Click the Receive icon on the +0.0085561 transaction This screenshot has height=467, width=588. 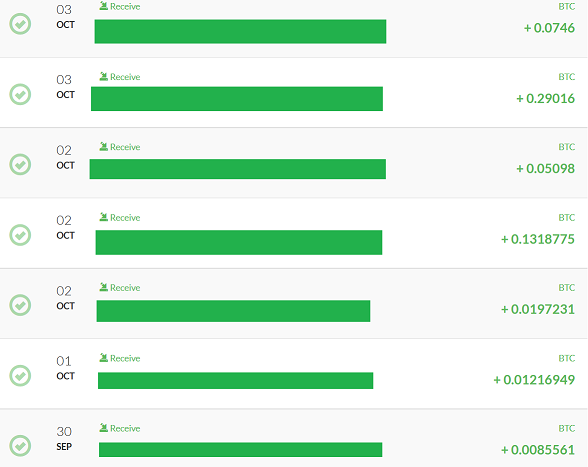pos(104,428)
